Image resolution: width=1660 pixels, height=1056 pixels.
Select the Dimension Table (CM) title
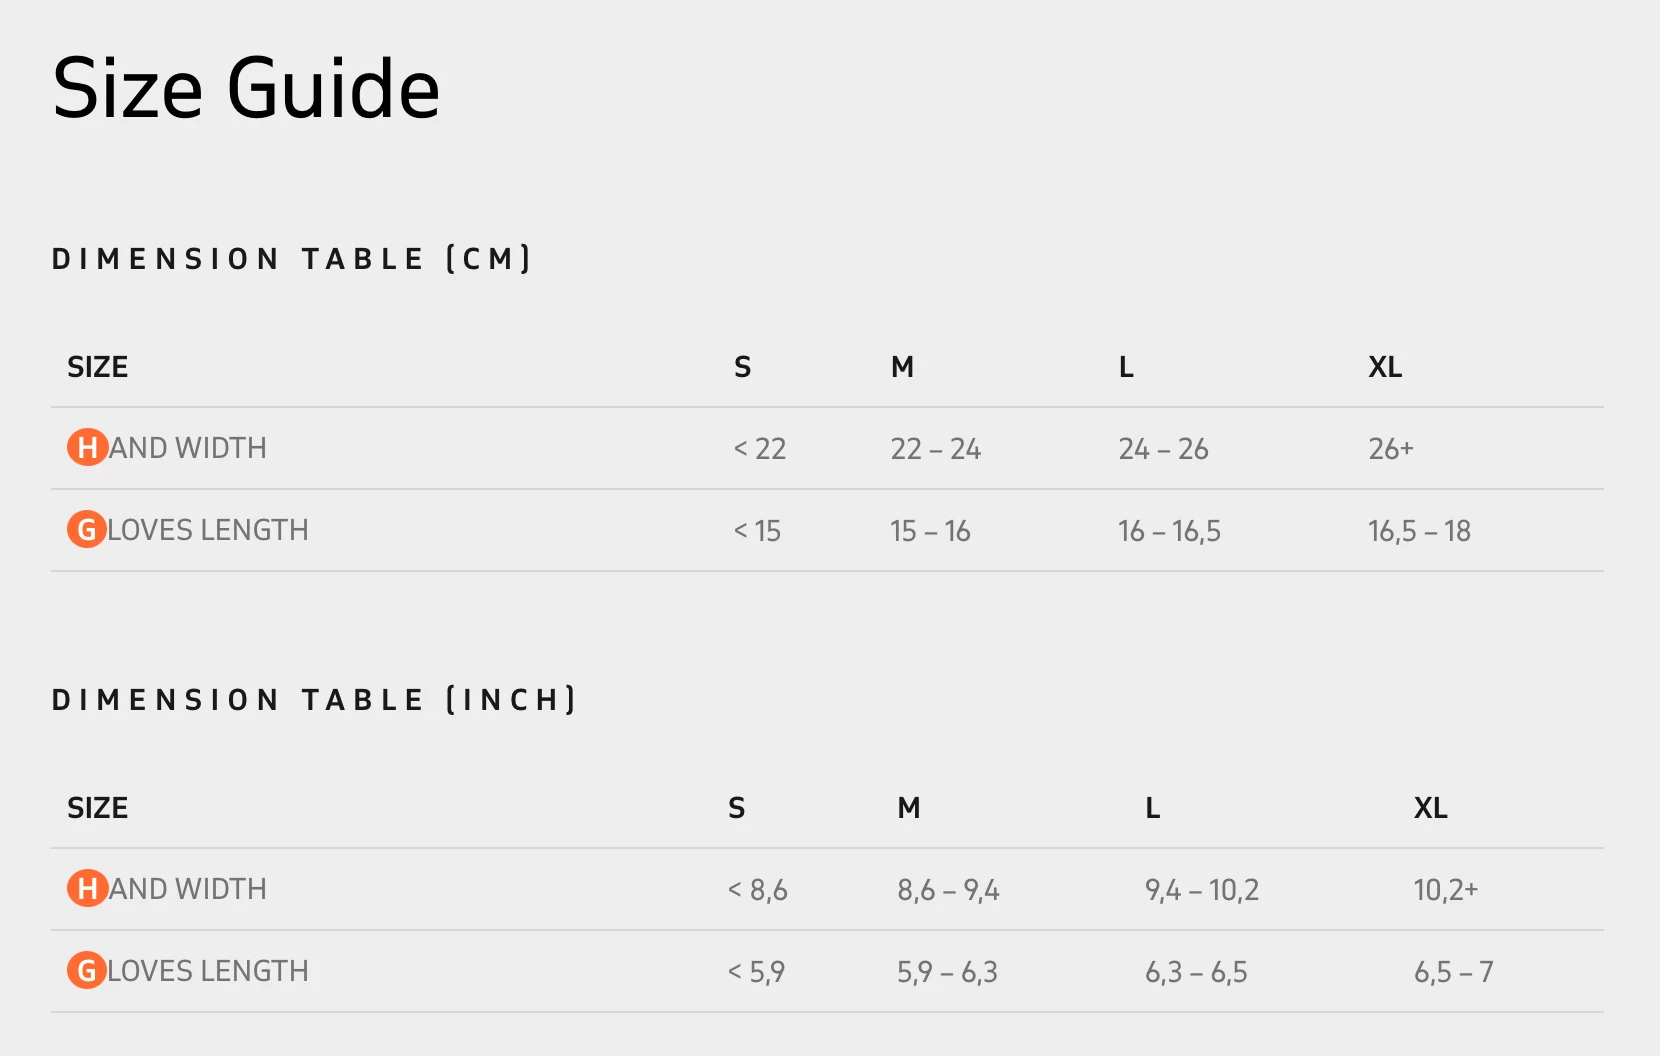pos(291,259)
